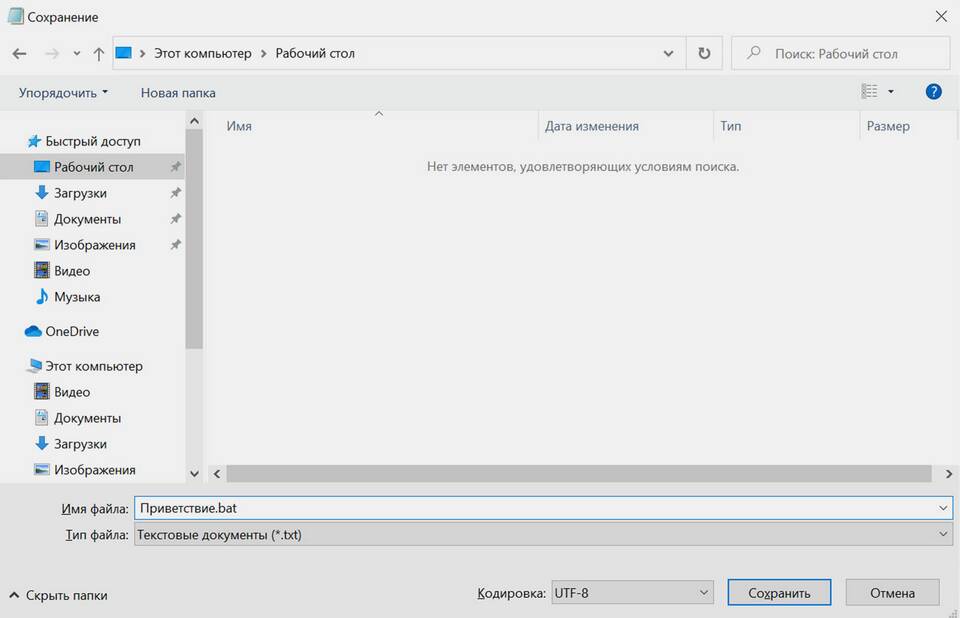Select 'Этот компьютер' in the navigation tree

click(93, 366)
